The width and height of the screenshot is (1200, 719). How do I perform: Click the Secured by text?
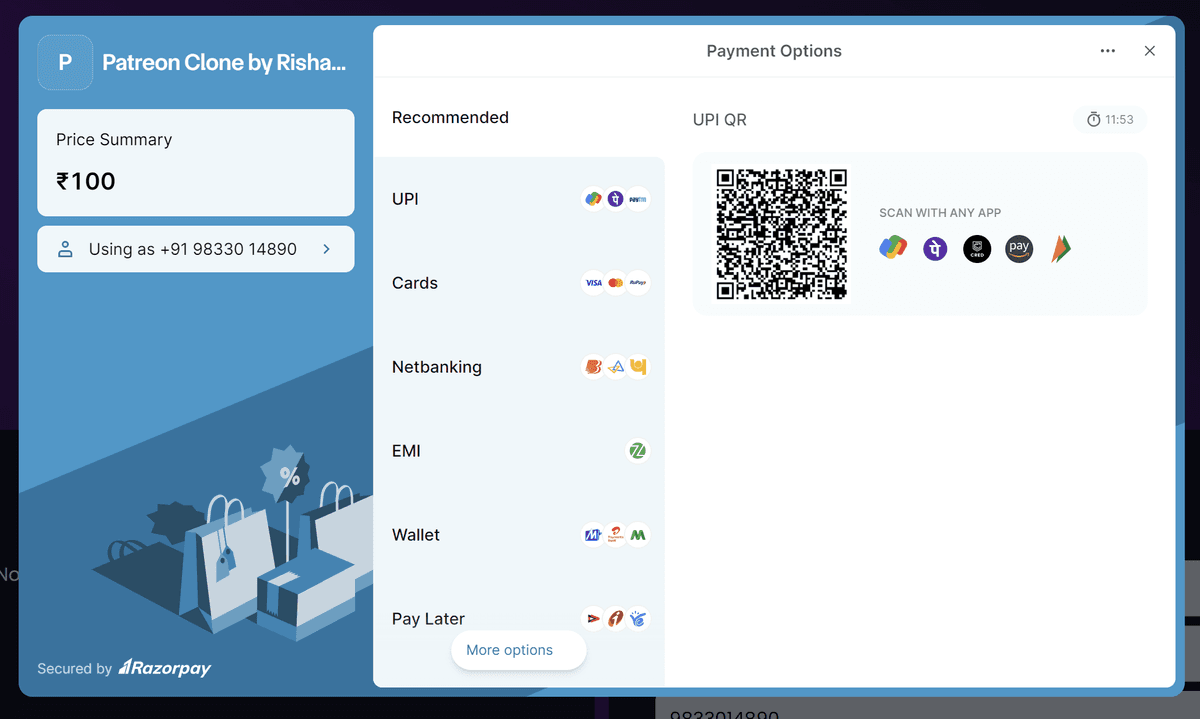[74, 669]
